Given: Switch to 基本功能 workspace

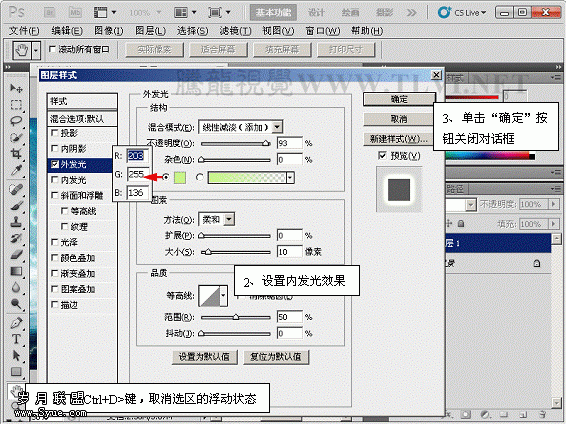Looking at the screenshot, I should [x=273, y=13].
